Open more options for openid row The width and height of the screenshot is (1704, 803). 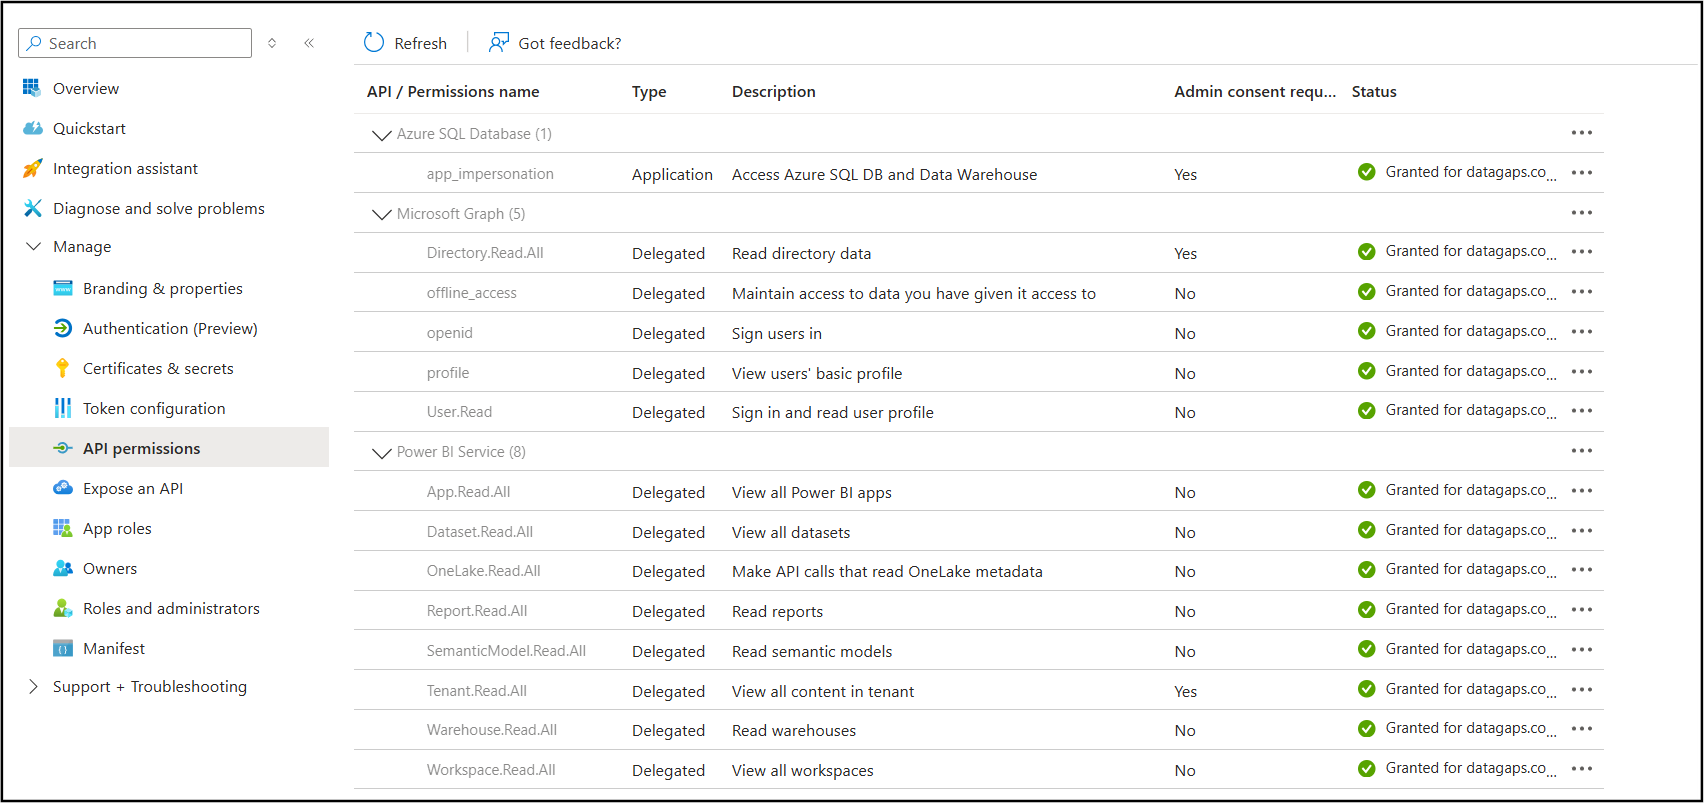pyautogui.click(x=1582, y=332)
